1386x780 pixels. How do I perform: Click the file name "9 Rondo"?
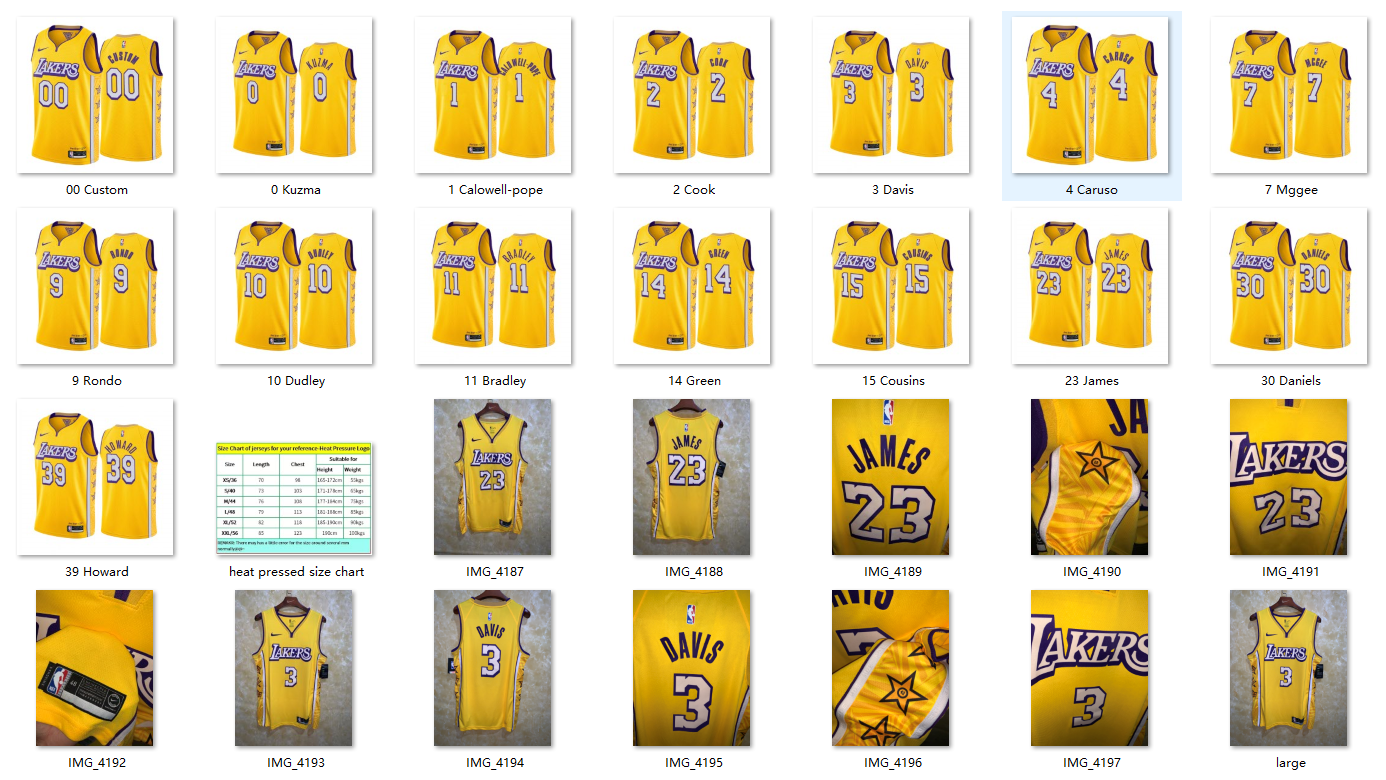pos(96,381)
